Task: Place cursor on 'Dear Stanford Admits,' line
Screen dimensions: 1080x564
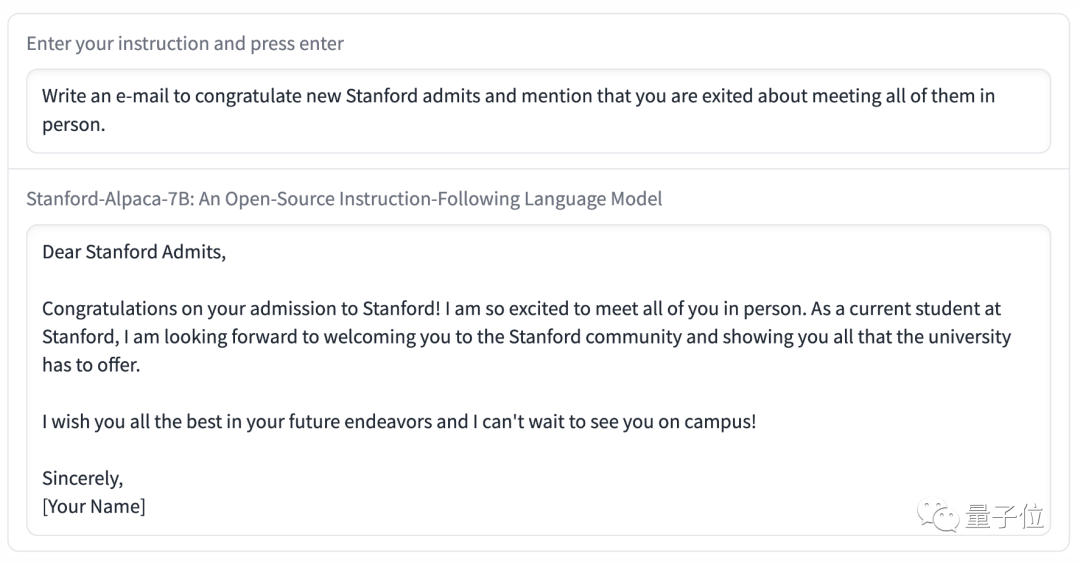Action: click(x=134, y=252)
